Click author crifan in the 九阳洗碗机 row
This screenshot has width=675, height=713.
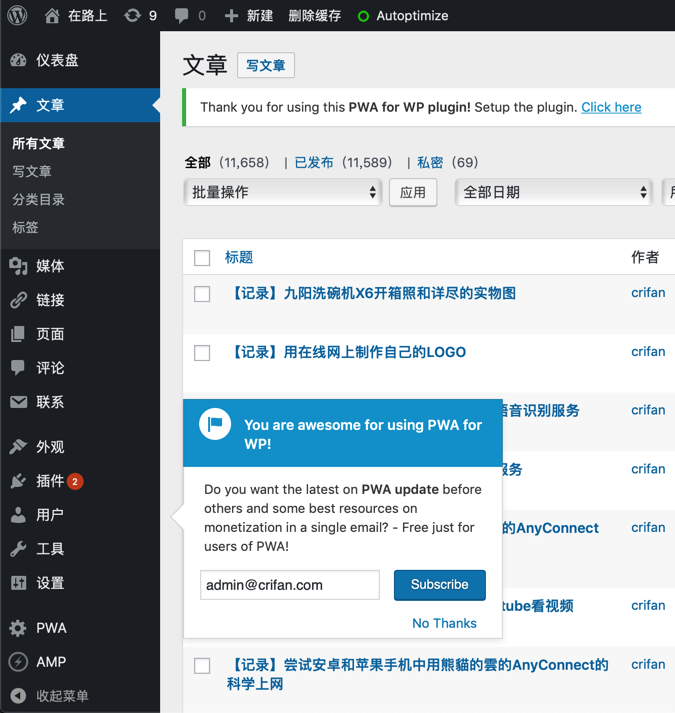648,293
